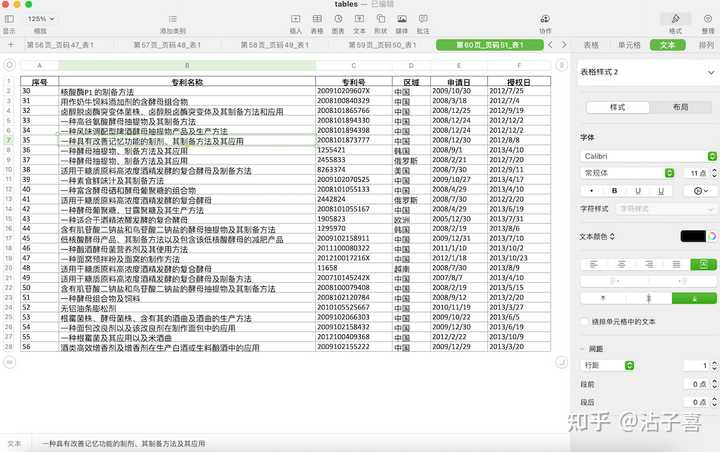This screenshot has width=720, height=452.
Task: Click the 文本 text box toolbar icon
Action: tap(359, 19)
